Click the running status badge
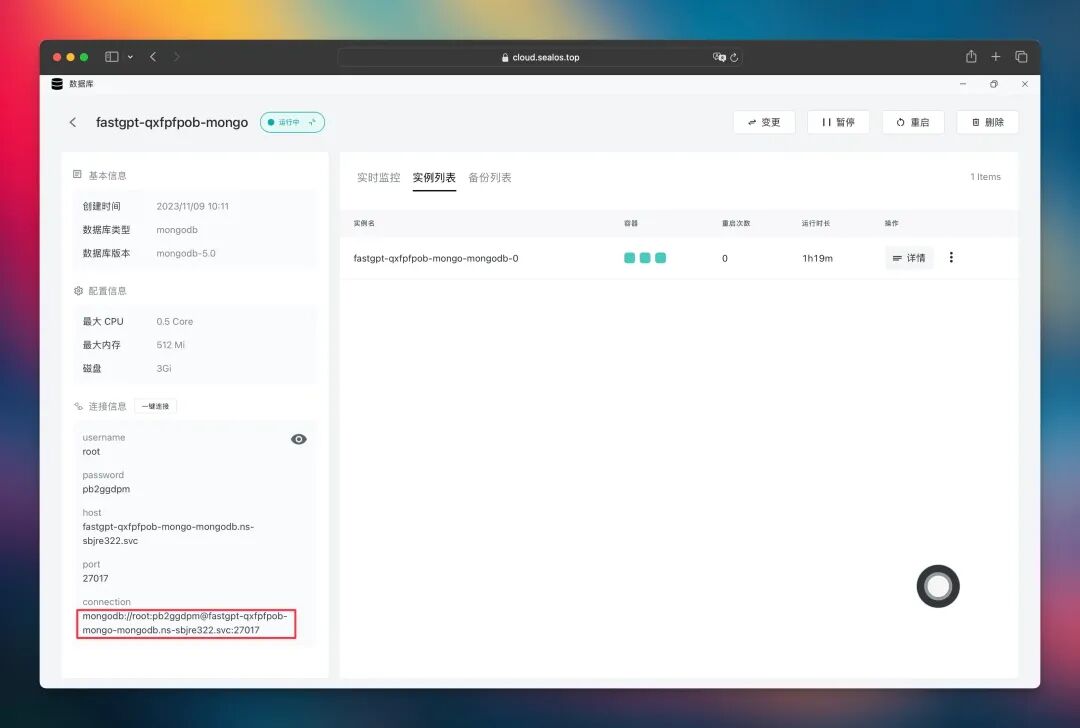The width and height of the screenshot is (1080, 728). click(292, 122)
